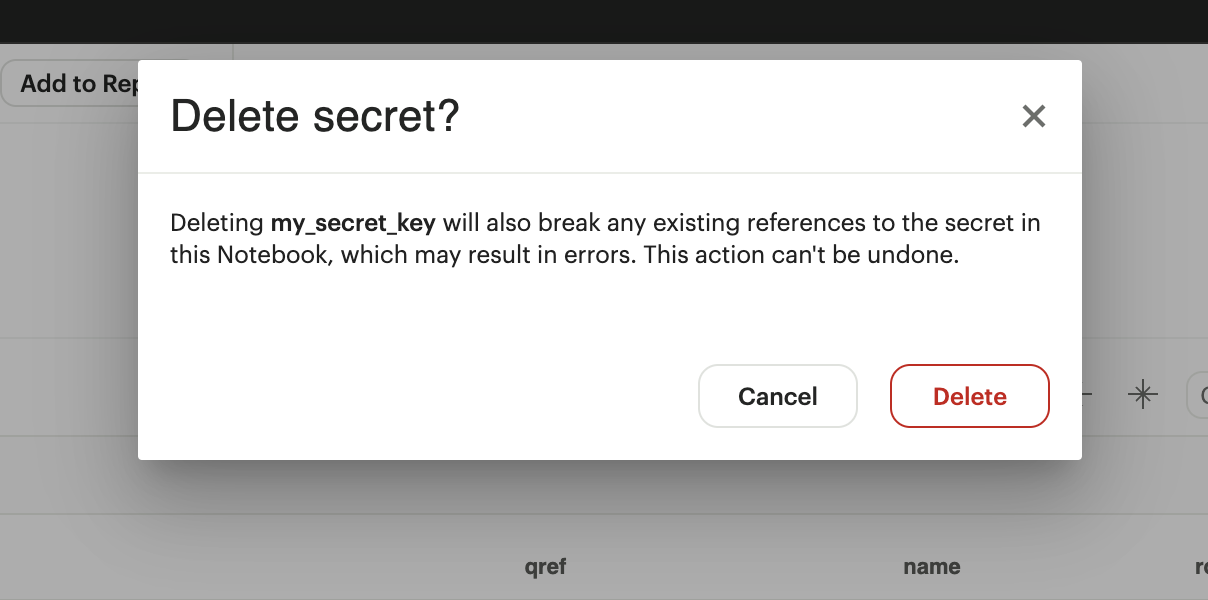Click the sparkle asterisk icon behind dialog

[x=1142, y=395]
